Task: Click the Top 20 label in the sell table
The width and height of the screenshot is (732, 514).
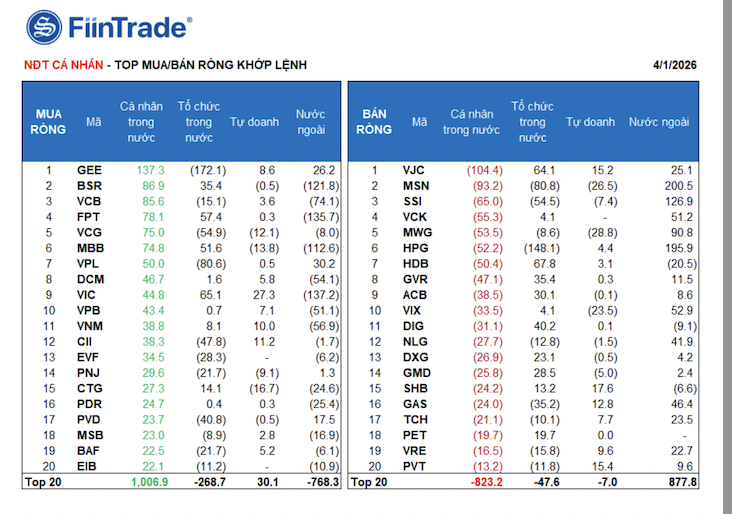Action: (x=368, y=482)
